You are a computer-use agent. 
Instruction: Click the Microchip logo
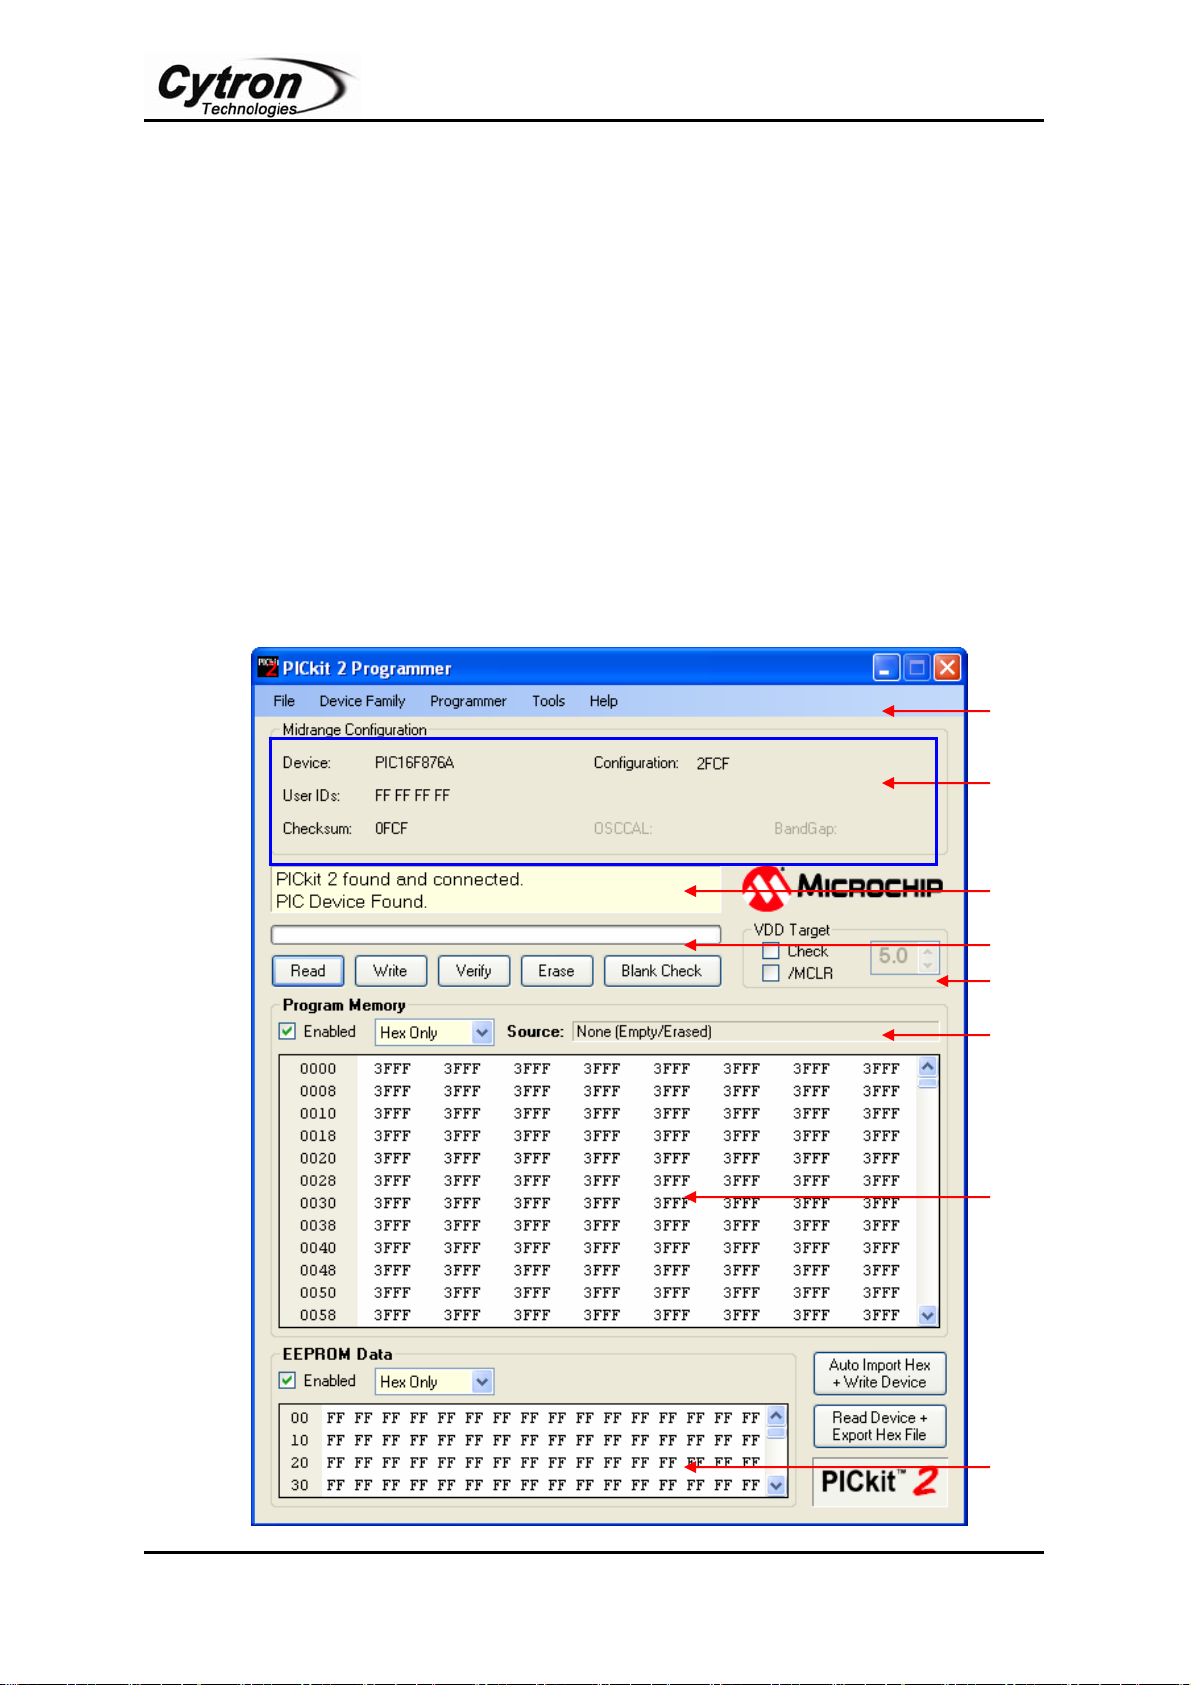(x=843, y=888)
